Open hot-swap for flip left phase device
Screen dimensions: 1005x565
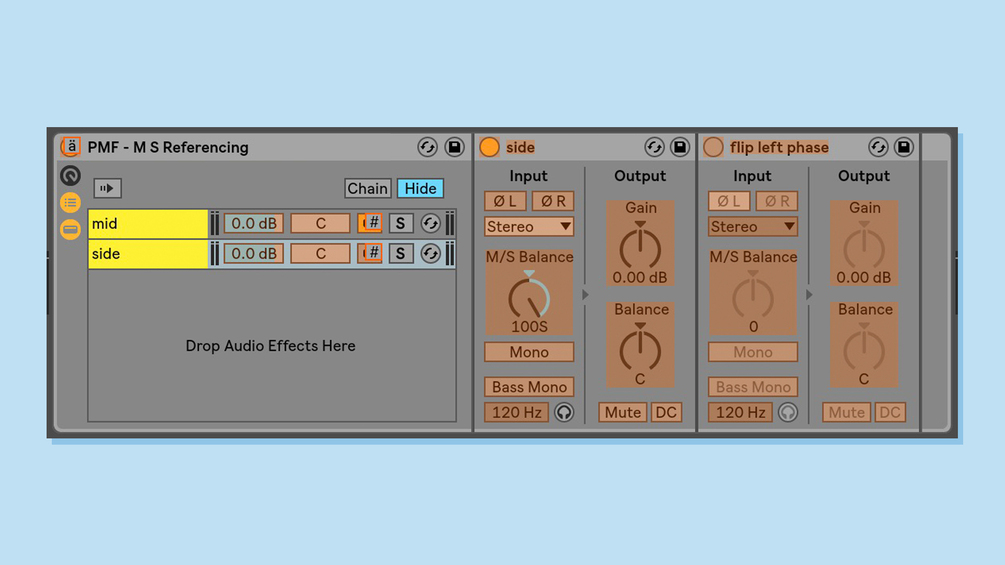click(x=878, y=147)
